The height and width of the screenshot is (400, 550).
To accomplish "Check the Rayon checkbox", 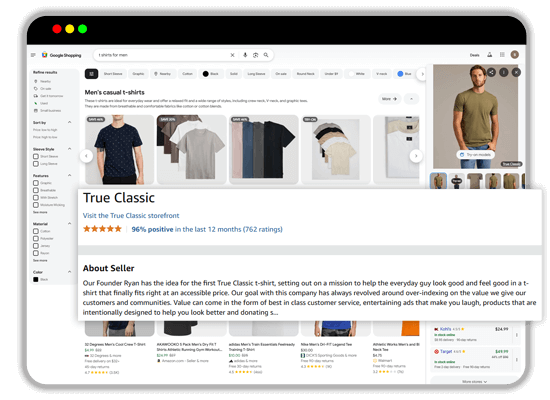I will (36, 253).
